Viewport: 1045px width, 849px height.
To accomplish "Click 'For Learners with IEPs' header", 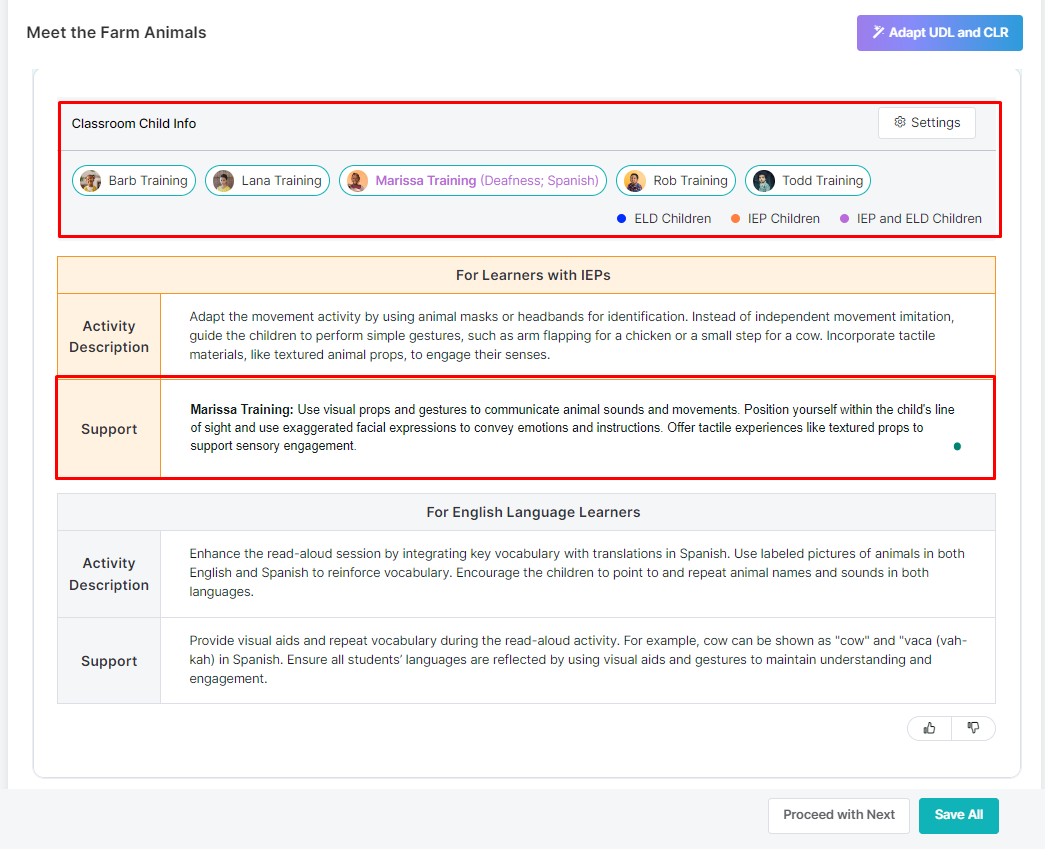I will pos(533,275).
